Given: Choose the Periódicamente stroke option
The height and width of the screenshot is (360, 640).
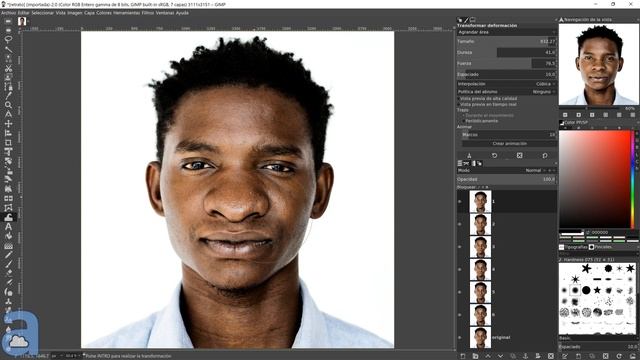Looking at the screenshot, I should 480,121.
